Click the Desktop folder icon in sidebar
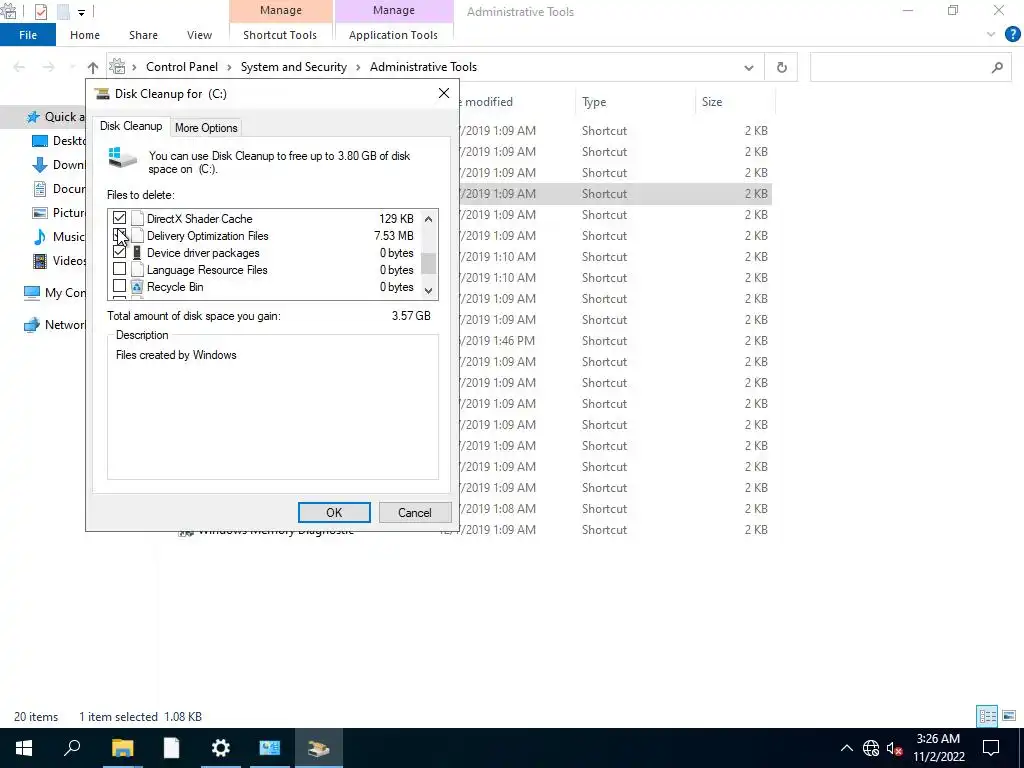1024x768 pixels. coord(40,141)
